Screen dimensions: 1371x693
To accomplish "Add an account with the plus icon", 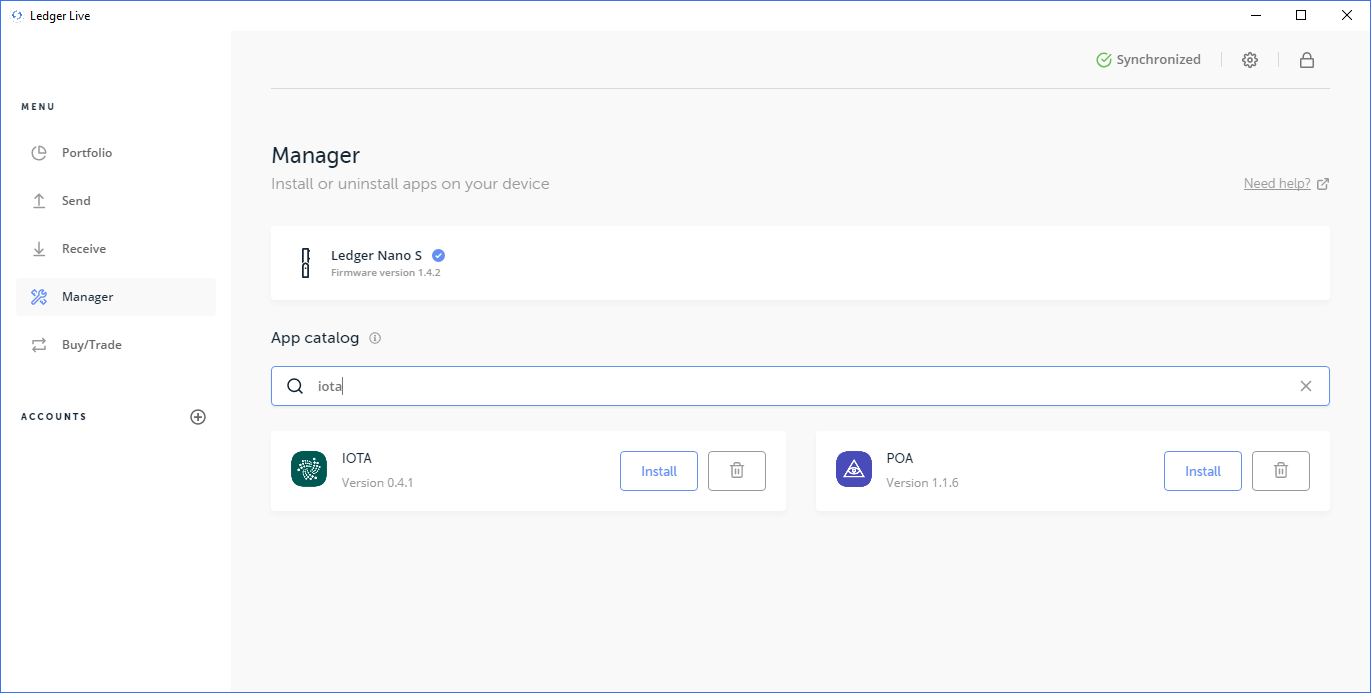I will (198, 417).
